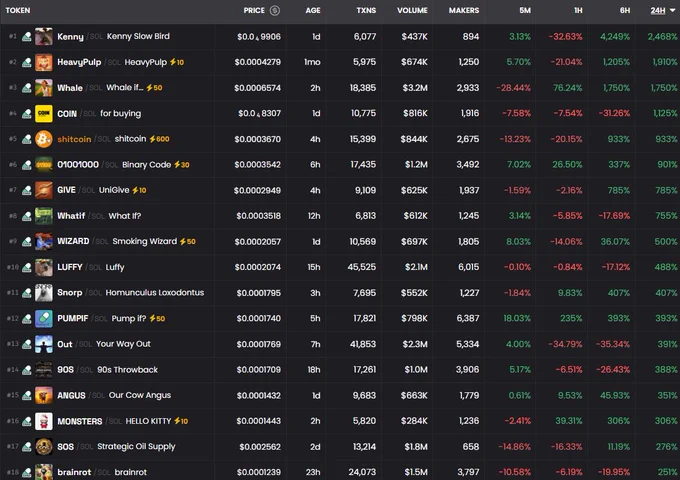The image size is (680, 480).
Task: Sort by the AGE column header
Action: (x=313, y=10)
